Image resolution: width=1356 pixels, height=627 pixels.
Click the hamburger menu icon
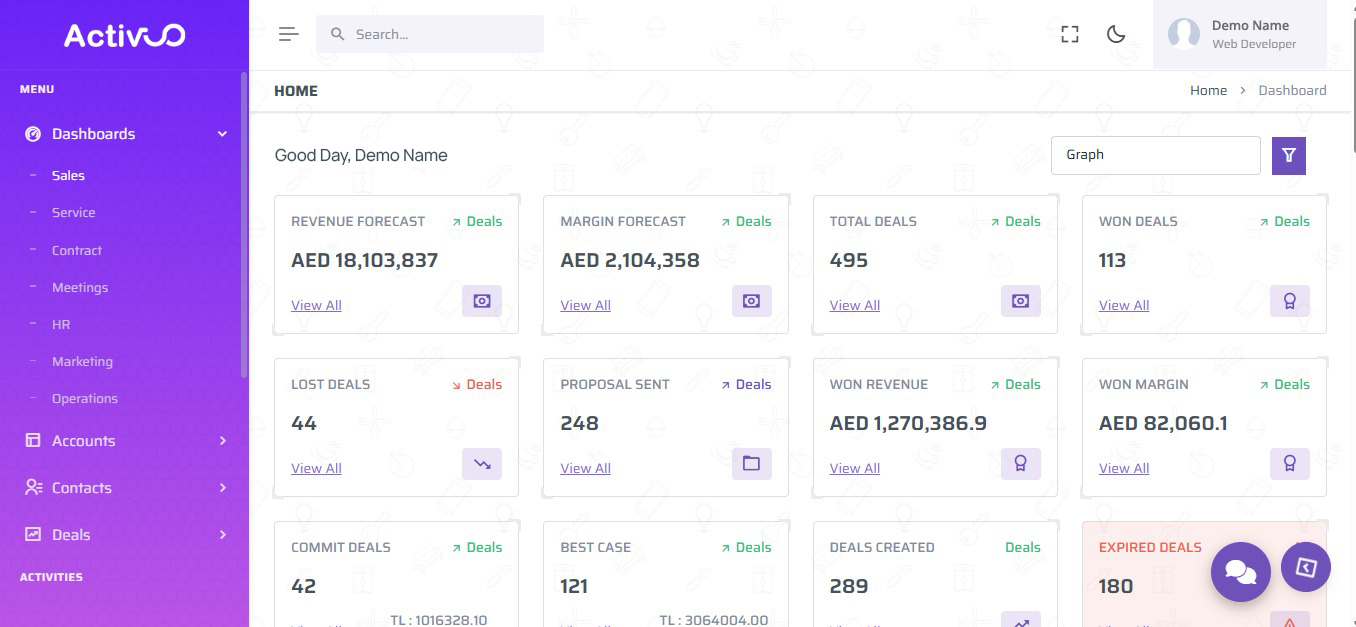(x=289, y=34)
